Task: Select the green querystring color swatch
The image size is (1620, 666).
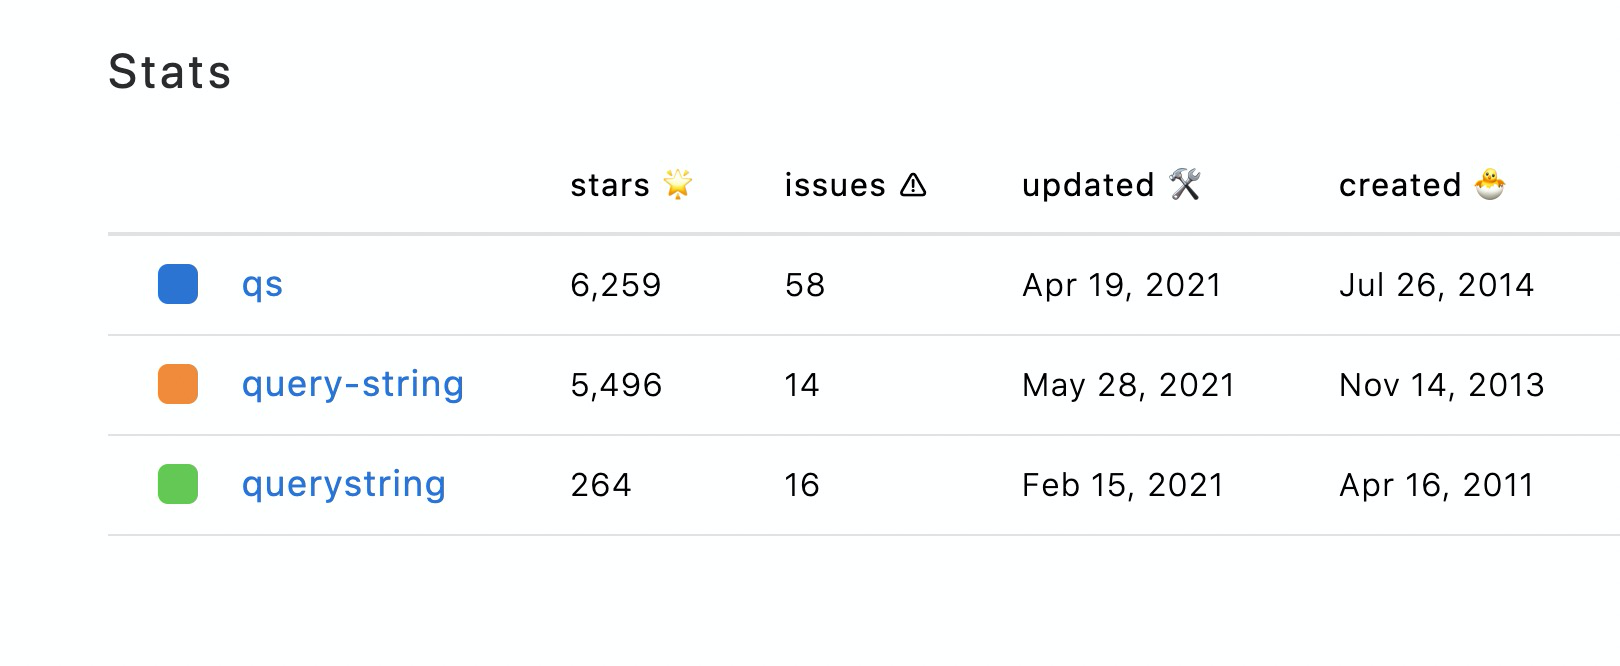Action: pyautogui.click(x=178, y=484)
